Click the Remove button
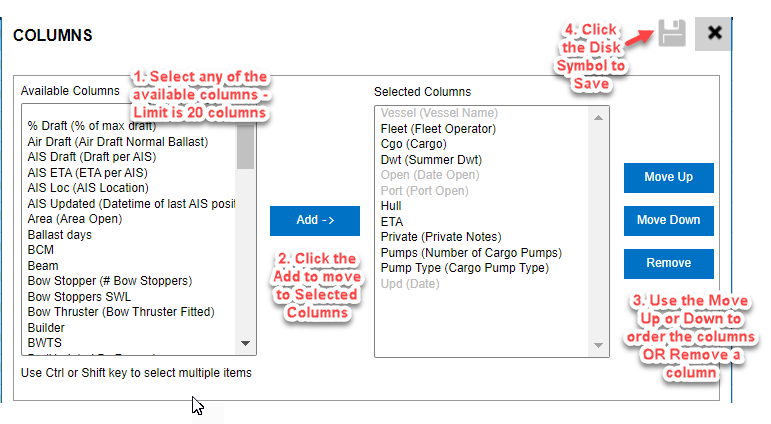The image size is (771, 424). 668,263
